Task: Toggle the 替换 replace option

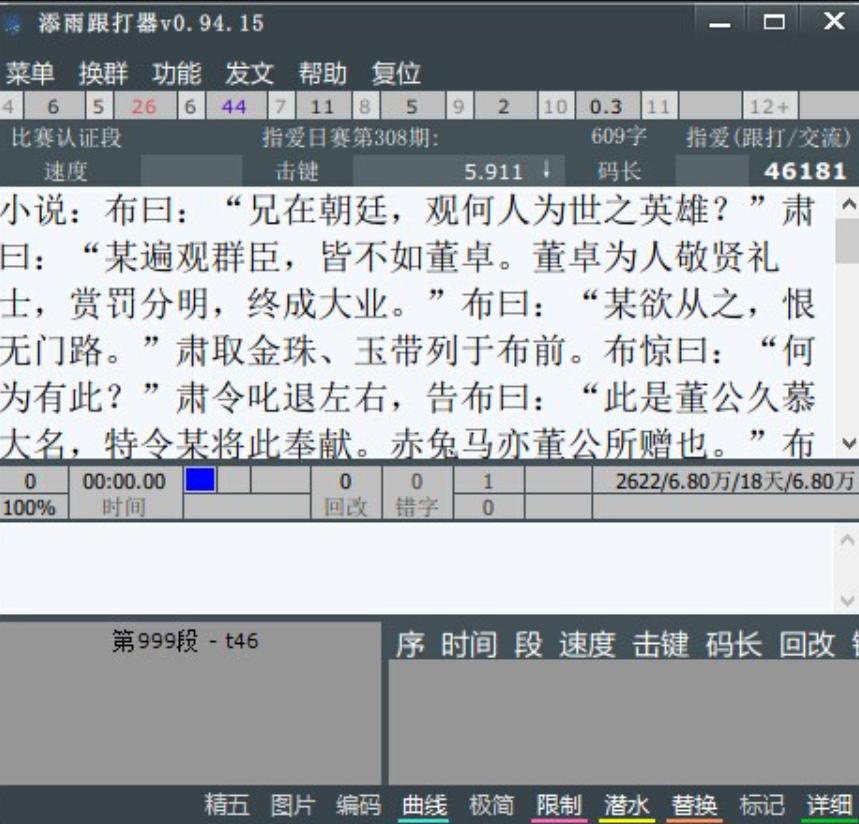Action: coord(694,805)
